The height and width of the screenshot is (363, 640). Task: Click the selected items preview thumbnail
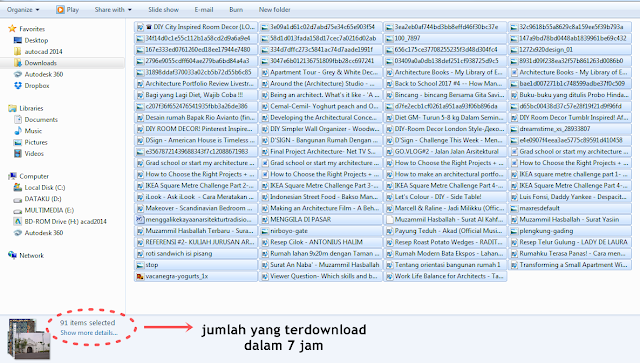(29, 339)
